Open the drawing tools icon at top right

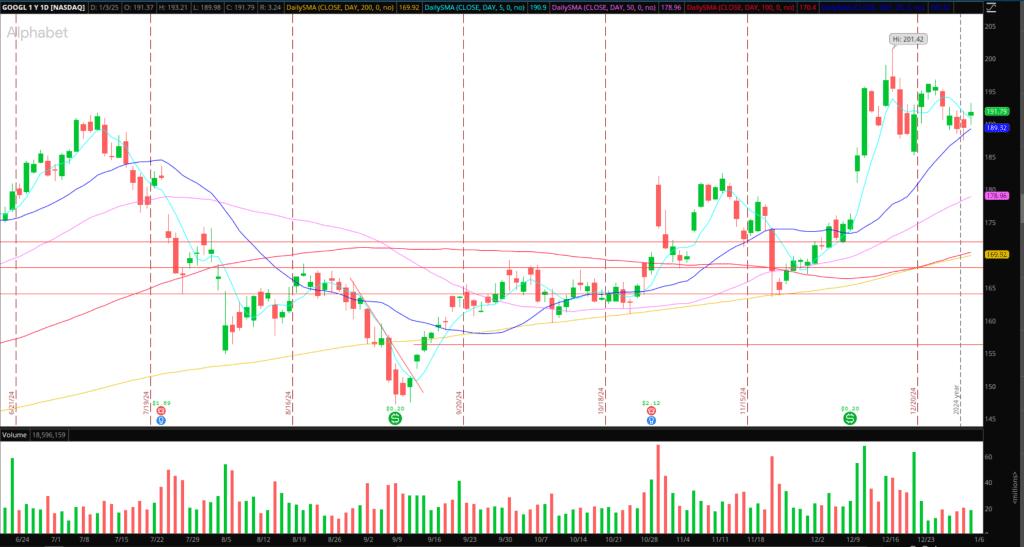991,8
